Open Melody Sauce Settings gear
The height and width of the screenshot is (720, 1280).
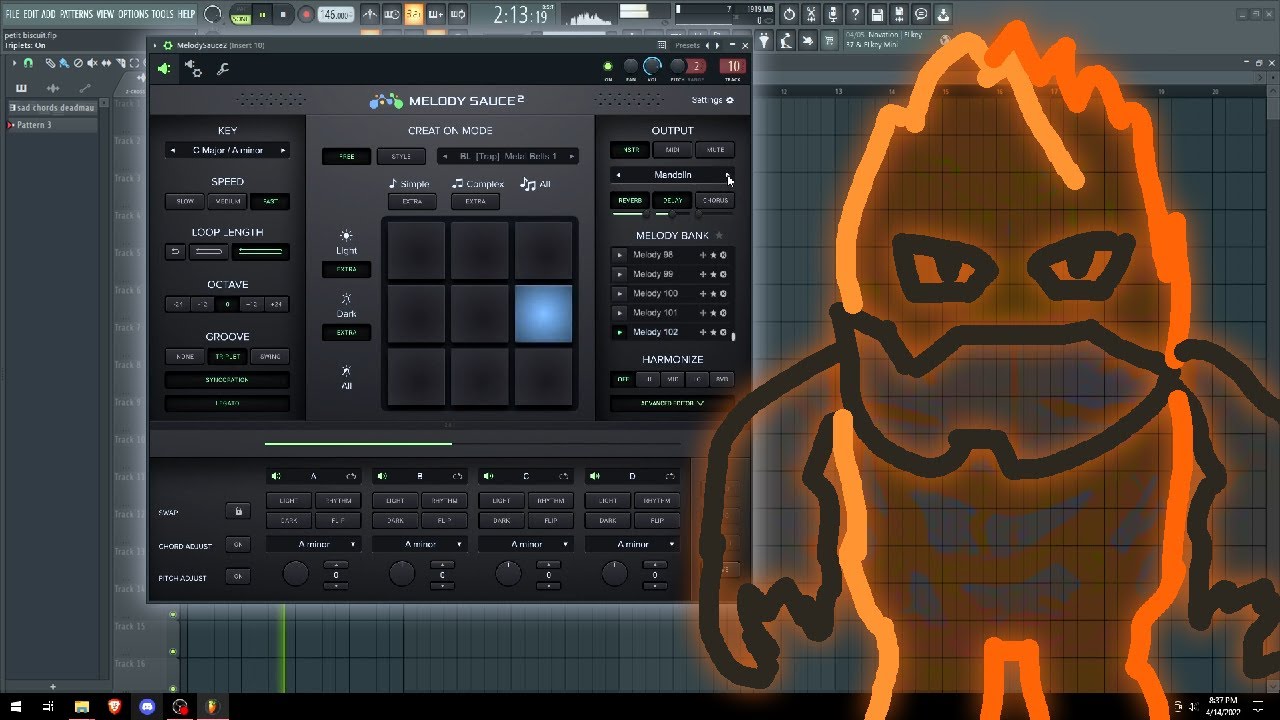[730, 100]
